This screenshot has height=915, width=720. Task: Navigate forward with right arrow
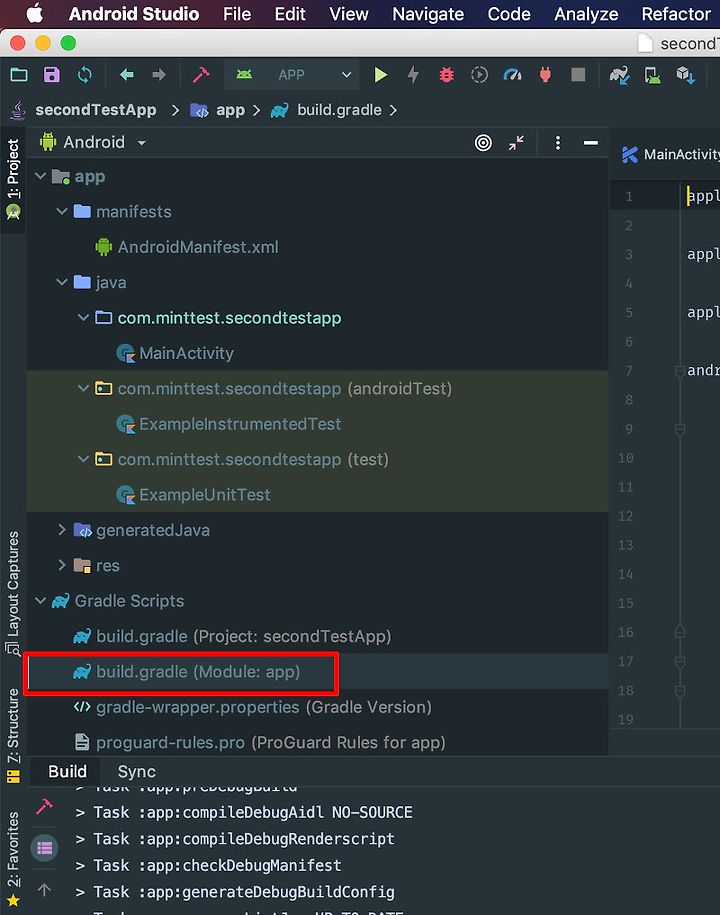(159, 75)
